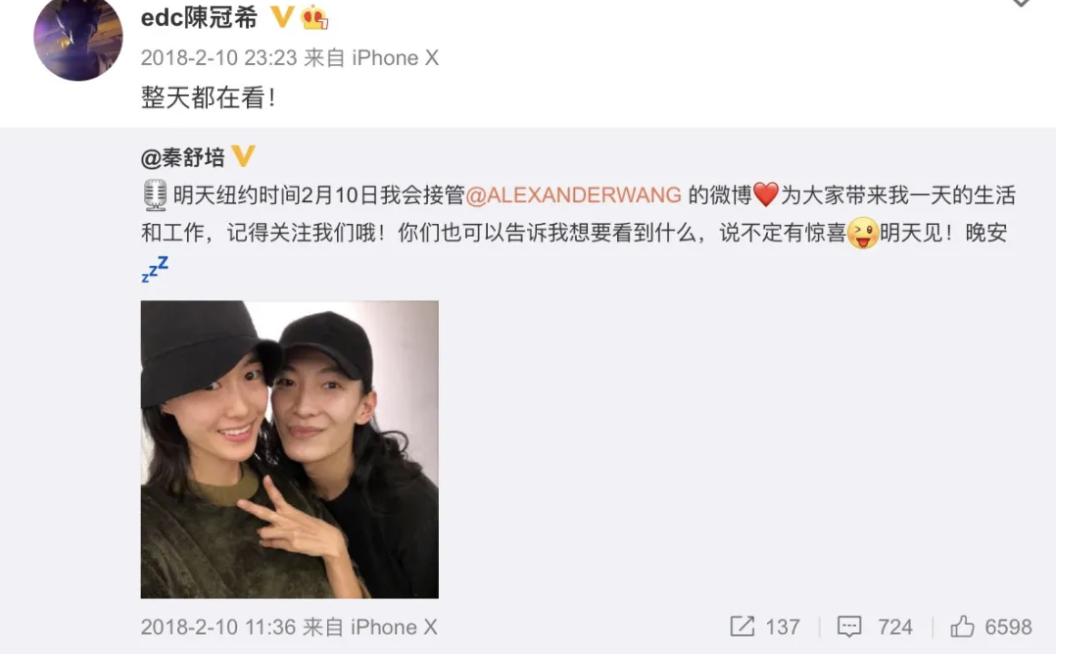Click the membership crown icon beside edc陳冠希
Image resolution: width=1070 pixels, height=662 pixels.
(x=314, y=18)
